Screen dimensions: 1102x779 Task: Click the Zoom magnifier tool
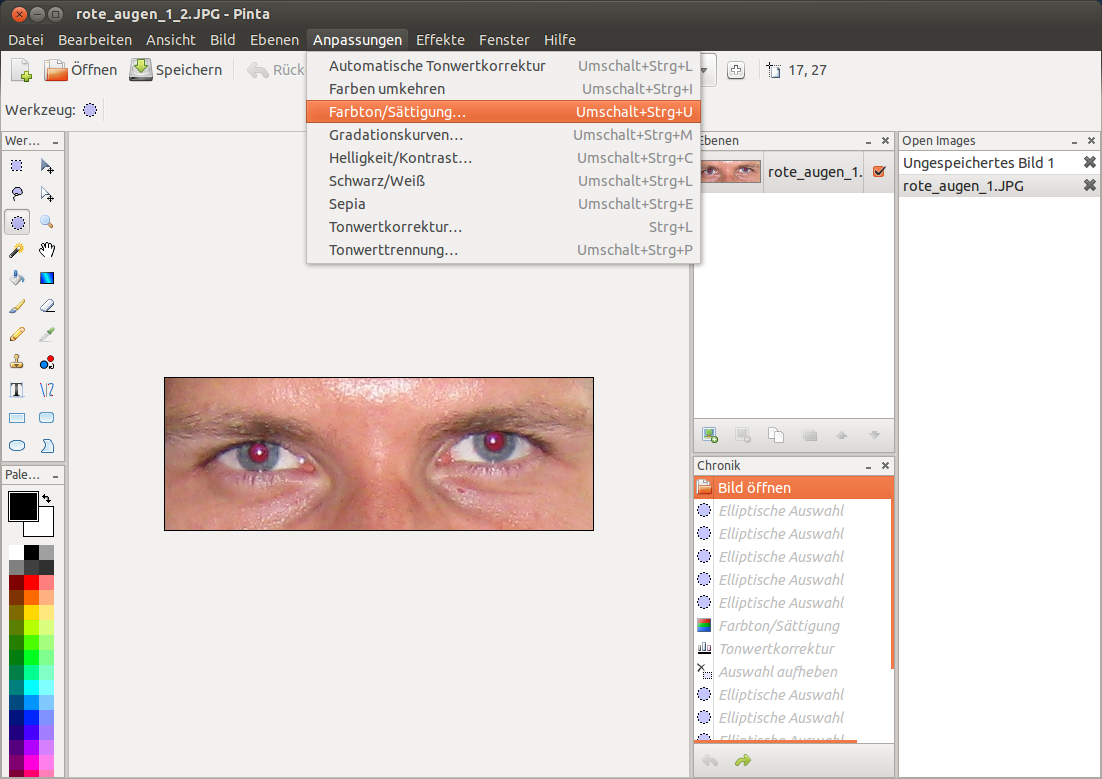[47, 222]
